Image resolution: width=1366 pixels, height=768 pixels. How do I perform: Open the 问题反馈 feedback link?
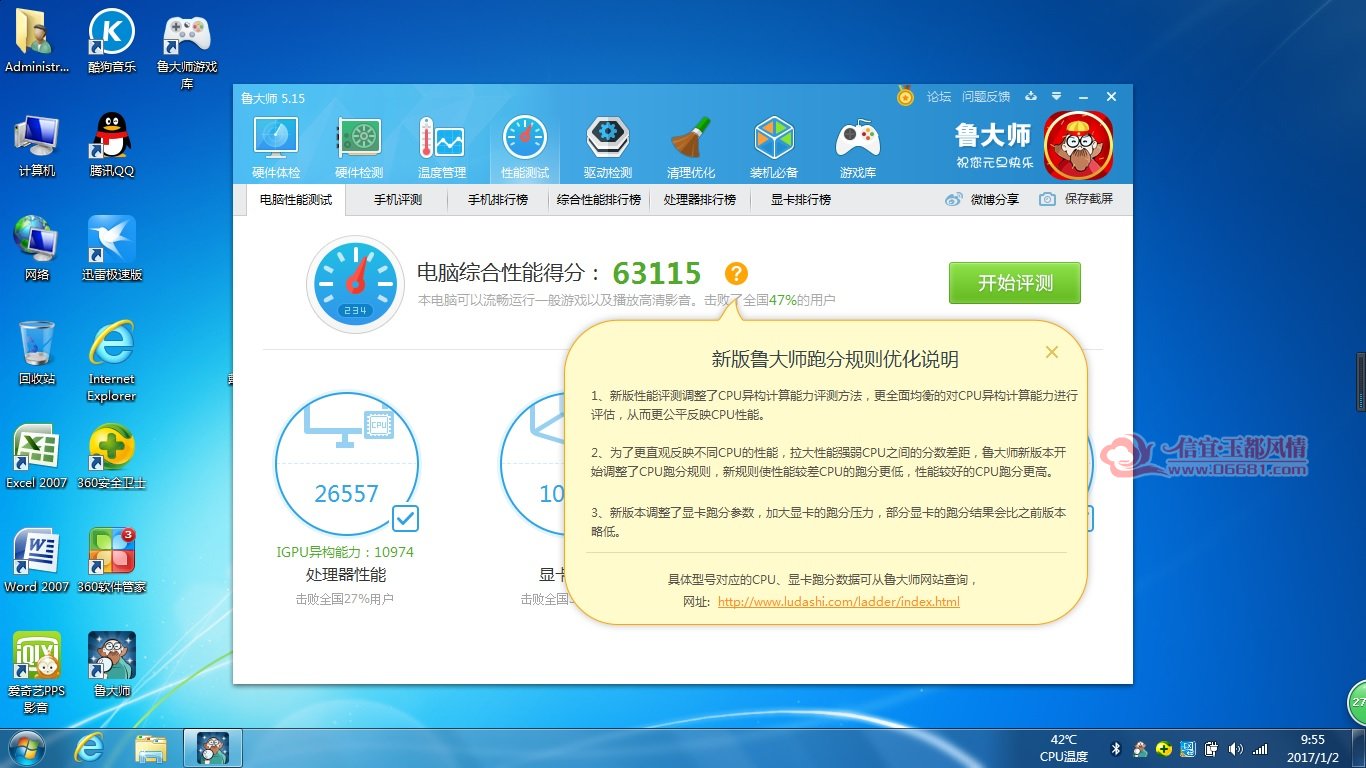pos(986,97)
